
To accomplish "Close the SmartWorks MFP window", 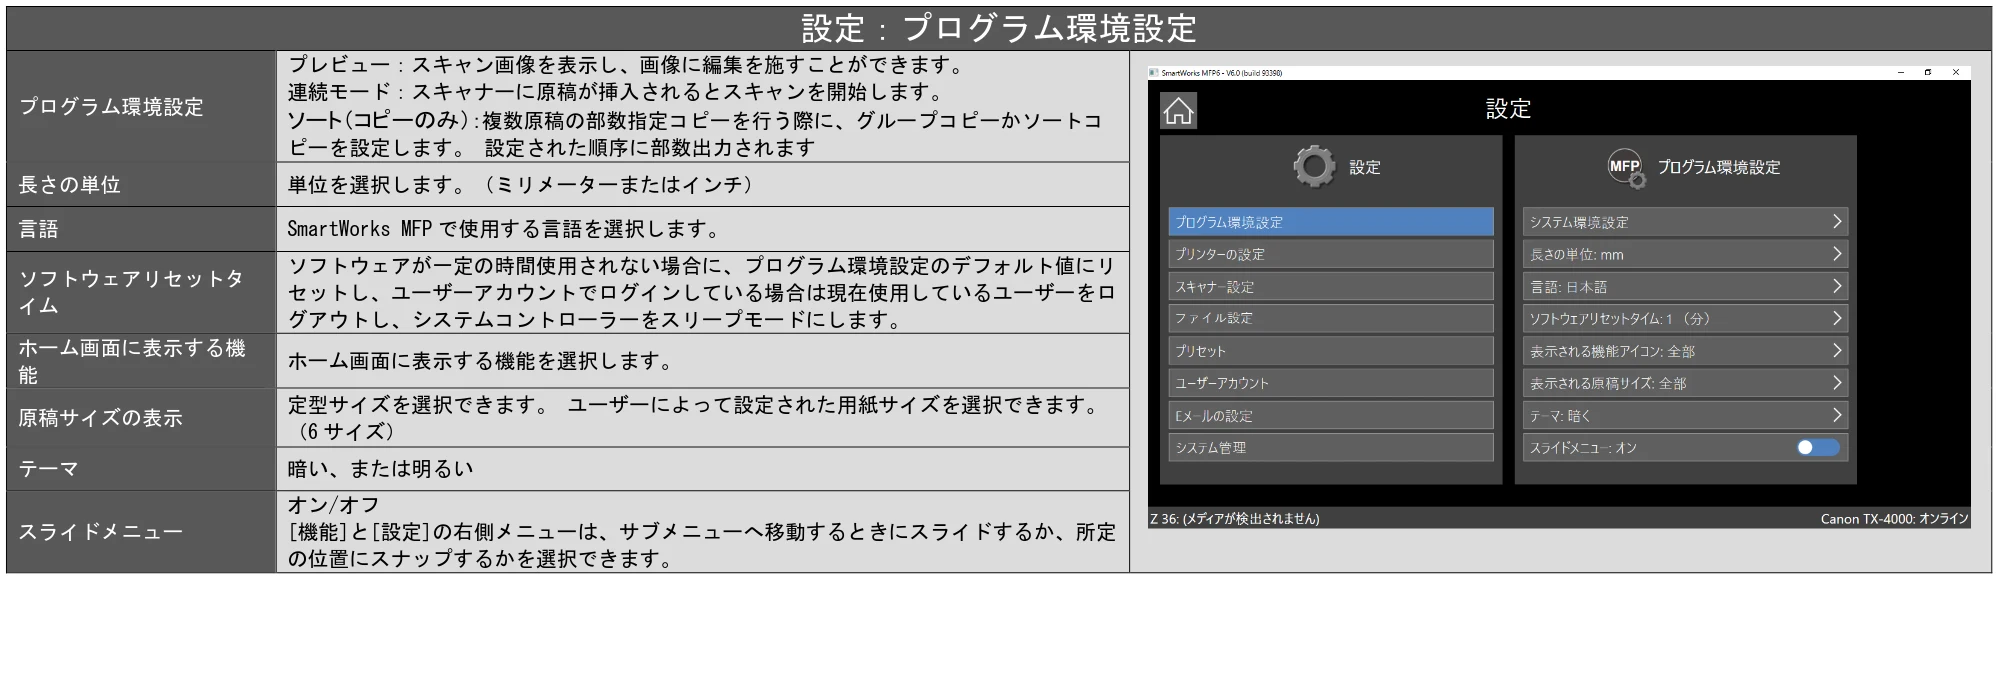I will pyautogui.click(x=1956, y=72).
